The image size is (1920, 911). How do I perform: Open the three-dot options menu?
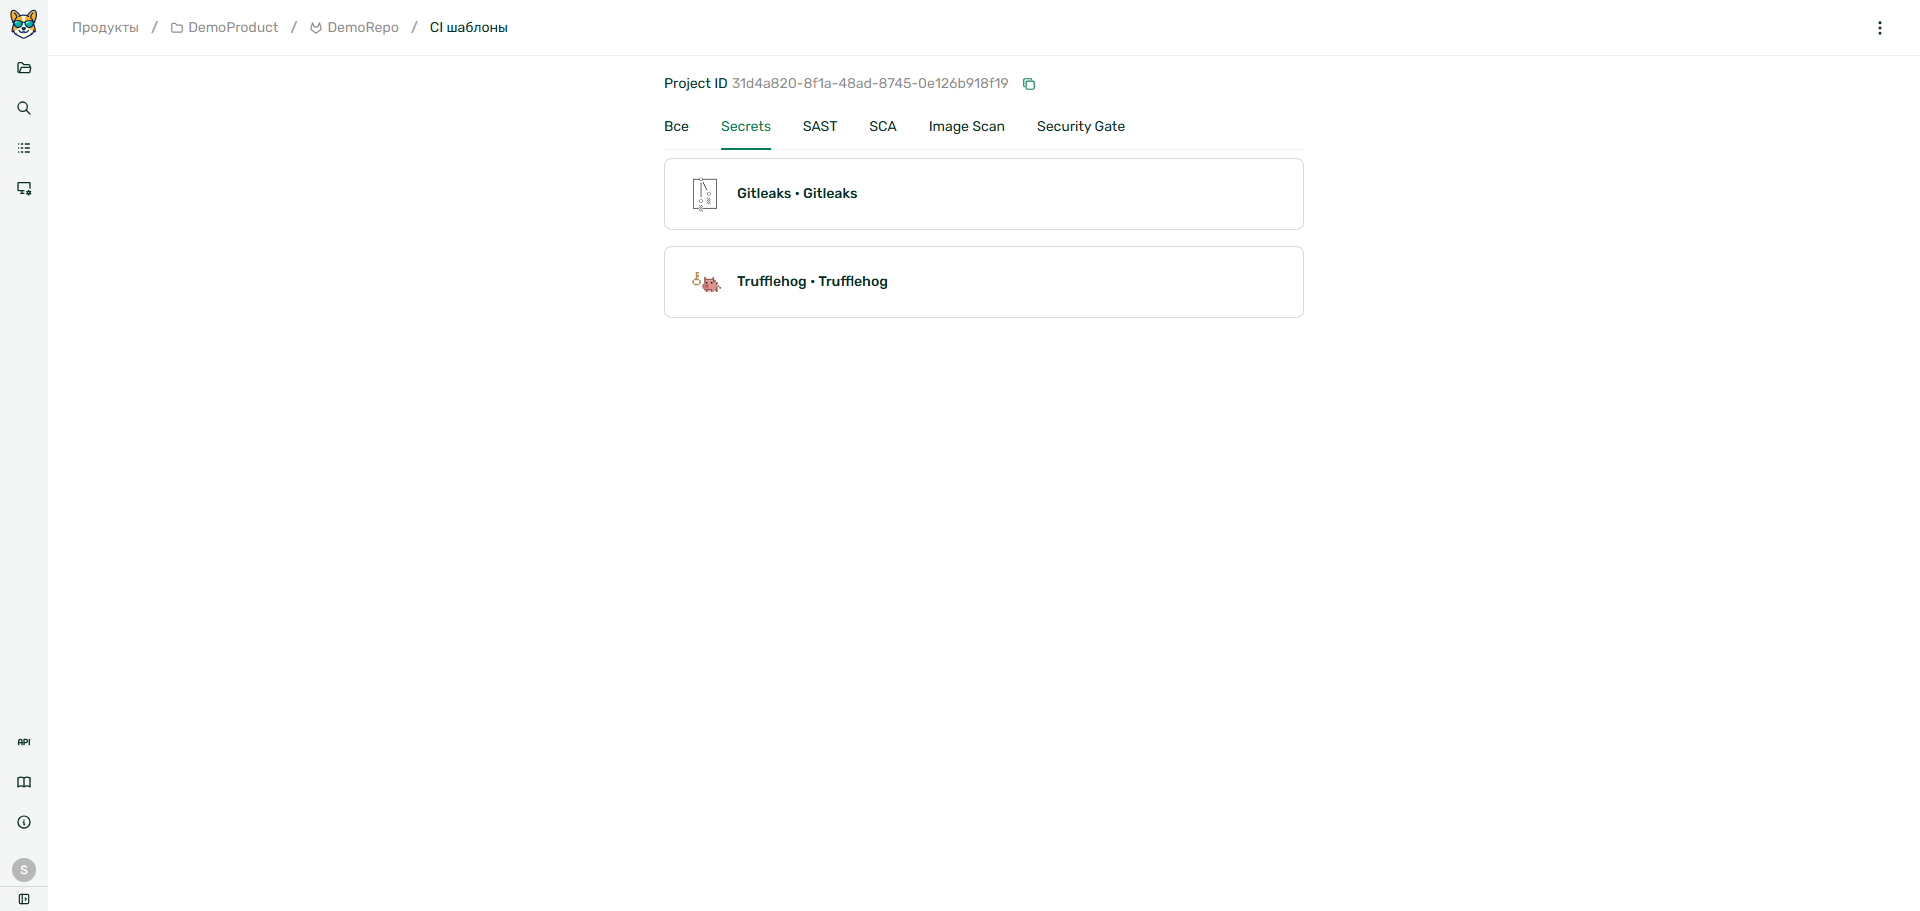[x=1880, y=28]
